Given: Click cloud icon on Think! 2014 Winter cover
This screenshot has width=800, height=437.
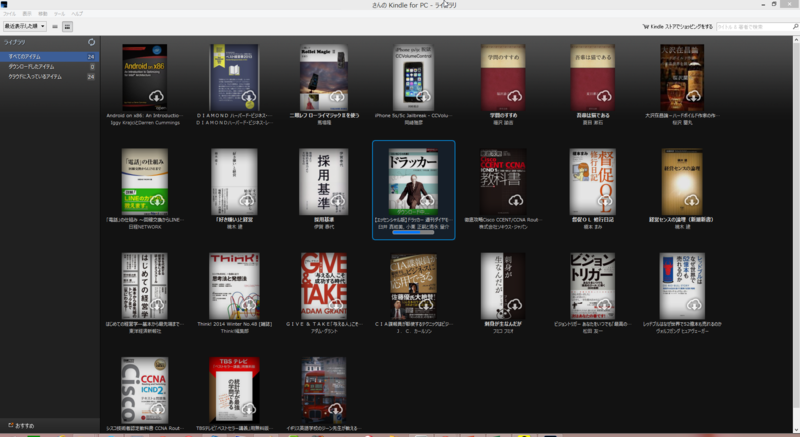Looking at the screenshot, I should (x=248, y=305).
